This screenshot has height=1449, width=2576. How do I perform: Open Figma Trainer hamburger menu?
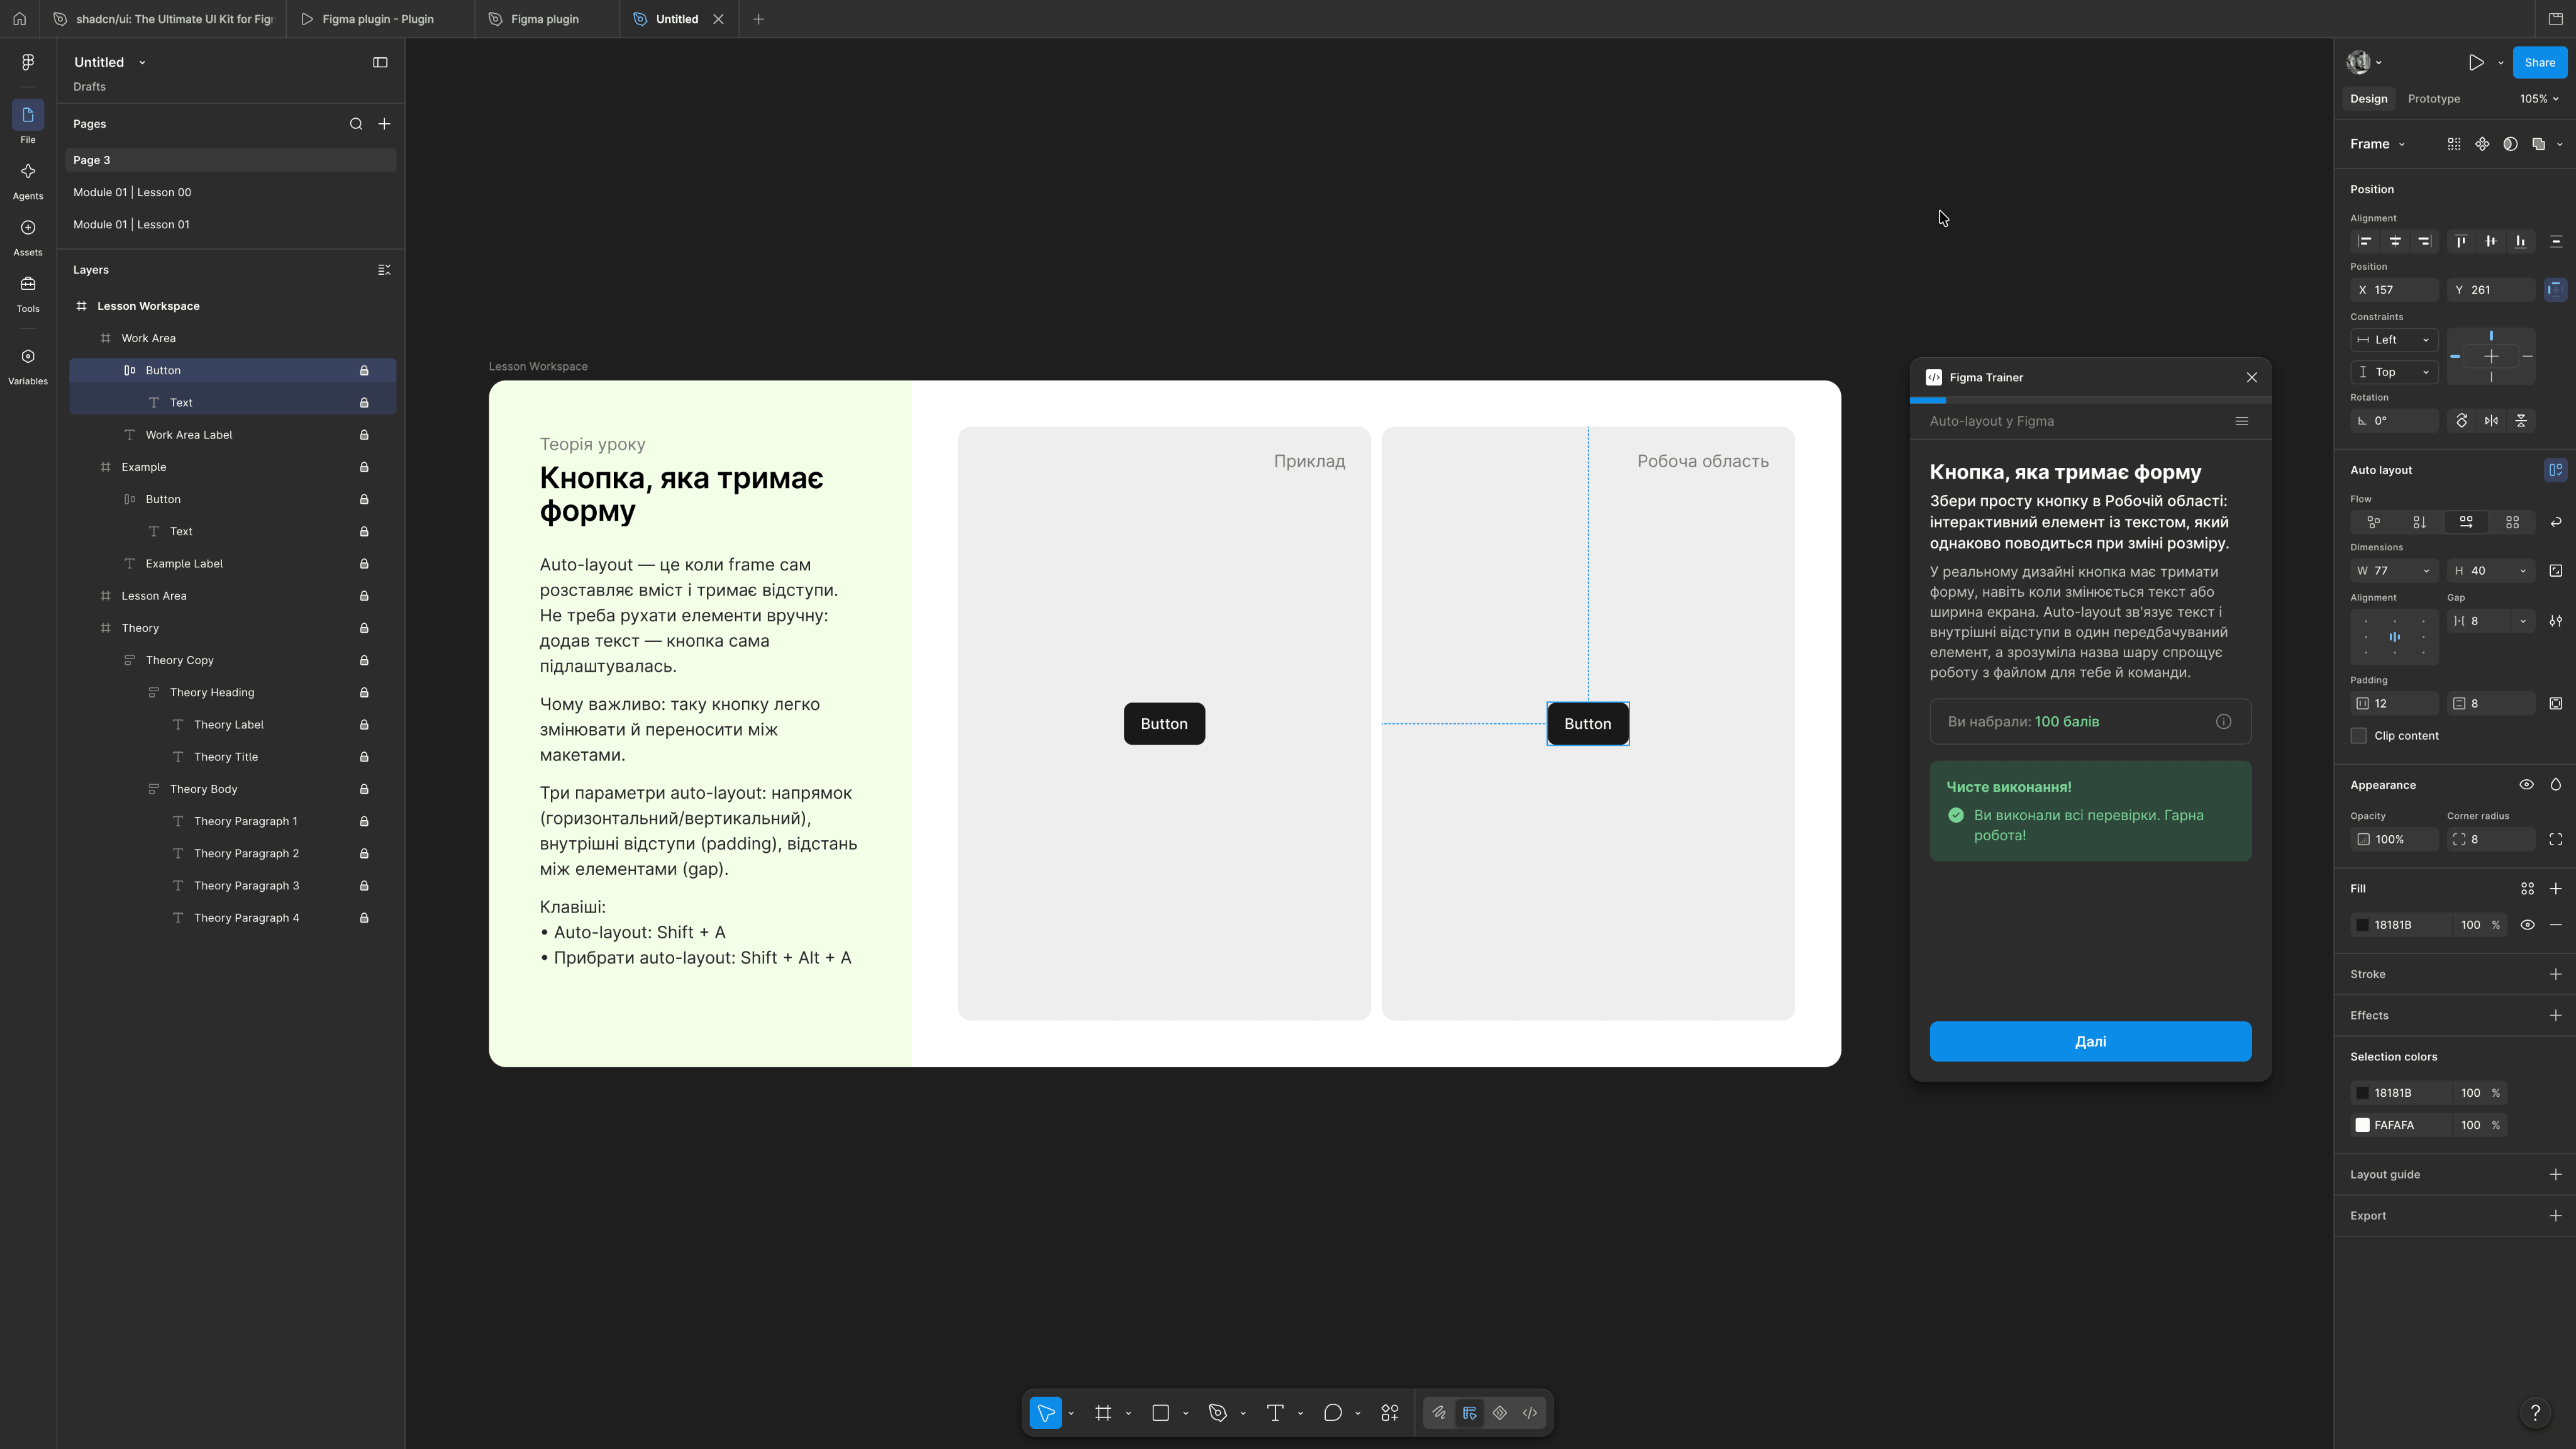(2242, 421)
